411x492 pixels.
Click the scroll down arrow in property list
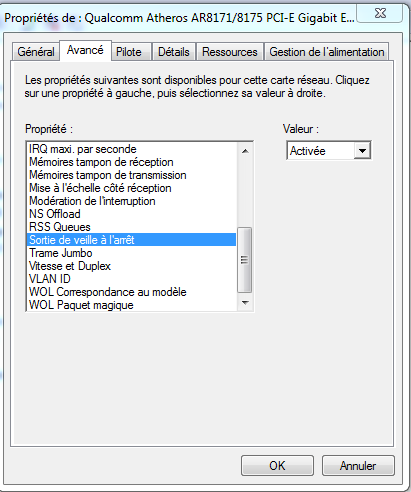coord(245,303)
